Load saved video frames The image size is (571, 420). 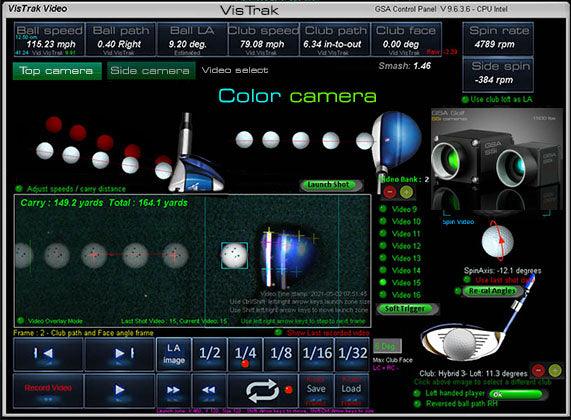point(351,389)
